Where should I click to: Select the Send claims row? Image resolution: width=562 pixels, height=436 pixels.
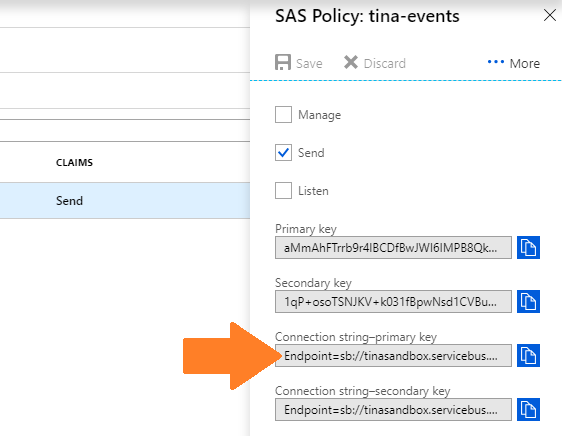tap(125, 200)
